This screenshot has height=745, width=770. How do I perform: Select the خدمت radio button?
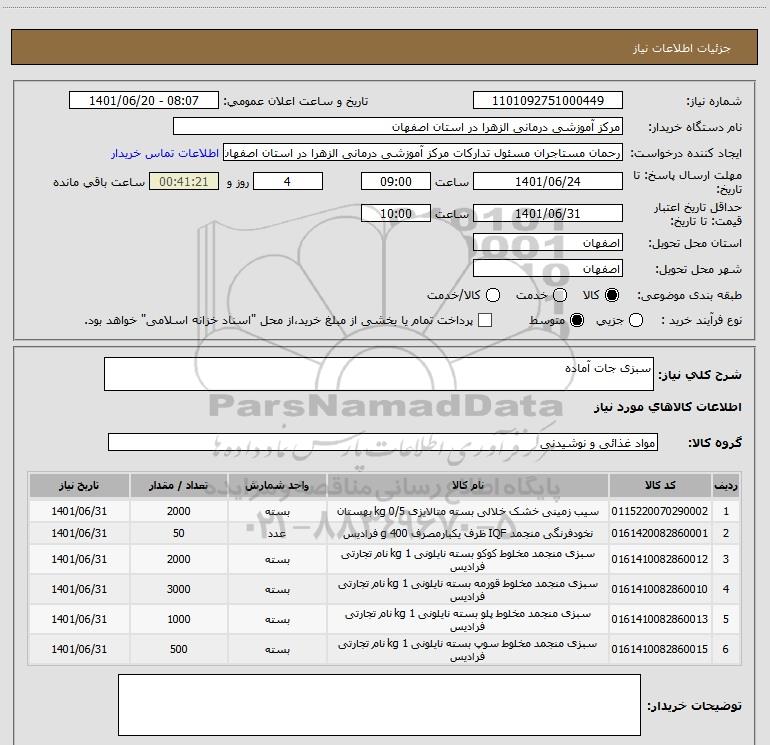pos(560,295)
